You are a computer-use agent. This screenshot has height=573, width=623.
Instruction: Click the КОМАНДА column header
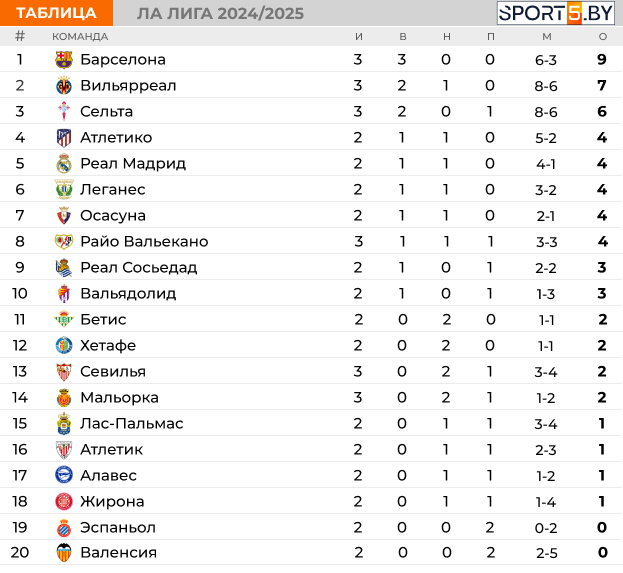(x=80, y=37)
